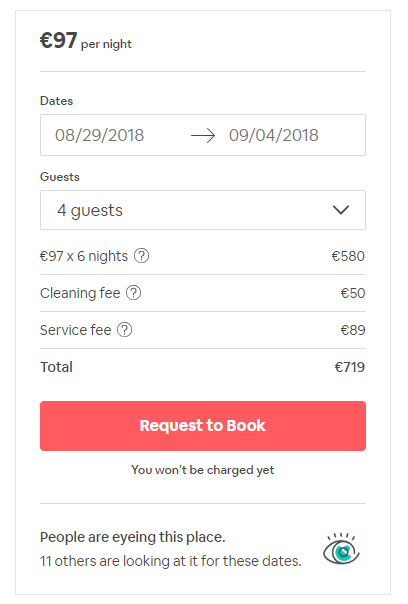Viewport: 408px width, 604px height.
Task: Click the arrow between the two dates
Action: point(203,135)
